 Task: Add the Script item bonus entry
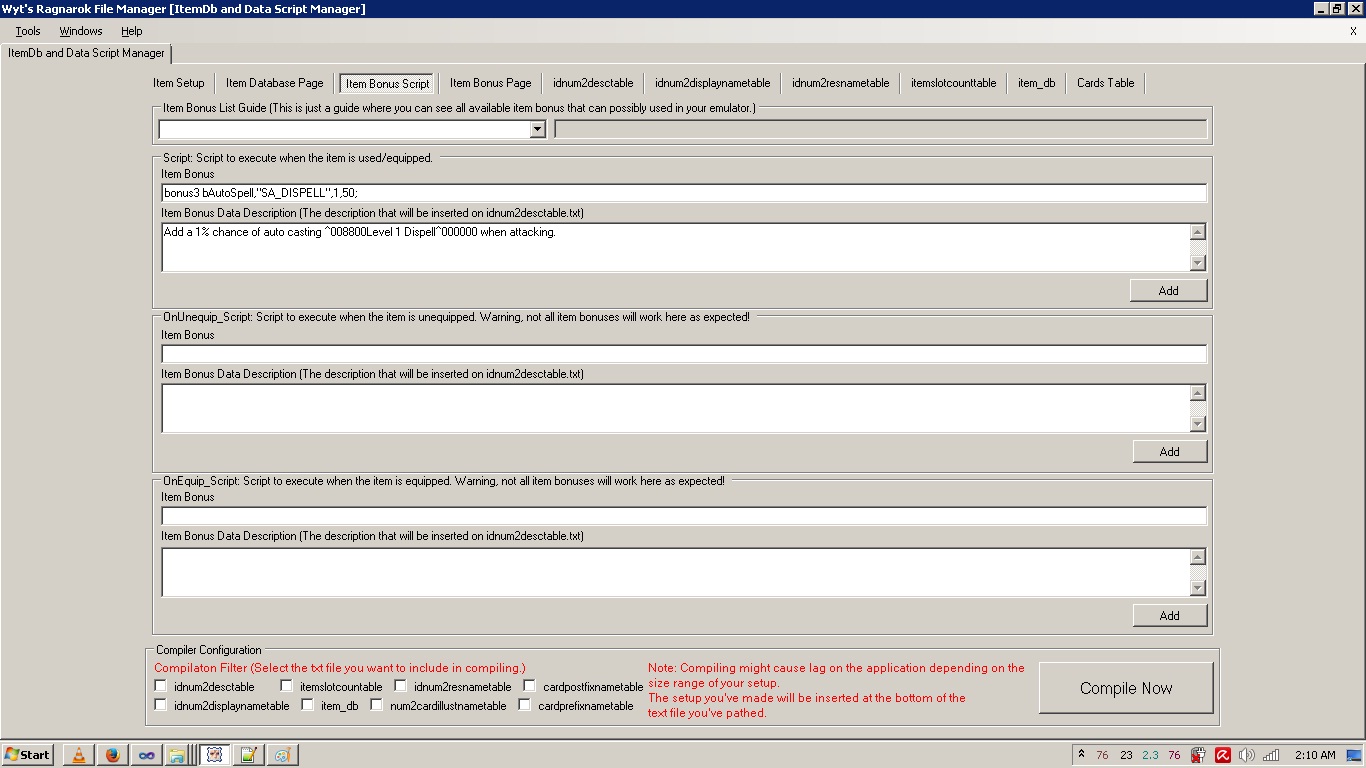tap(1169, 290)
